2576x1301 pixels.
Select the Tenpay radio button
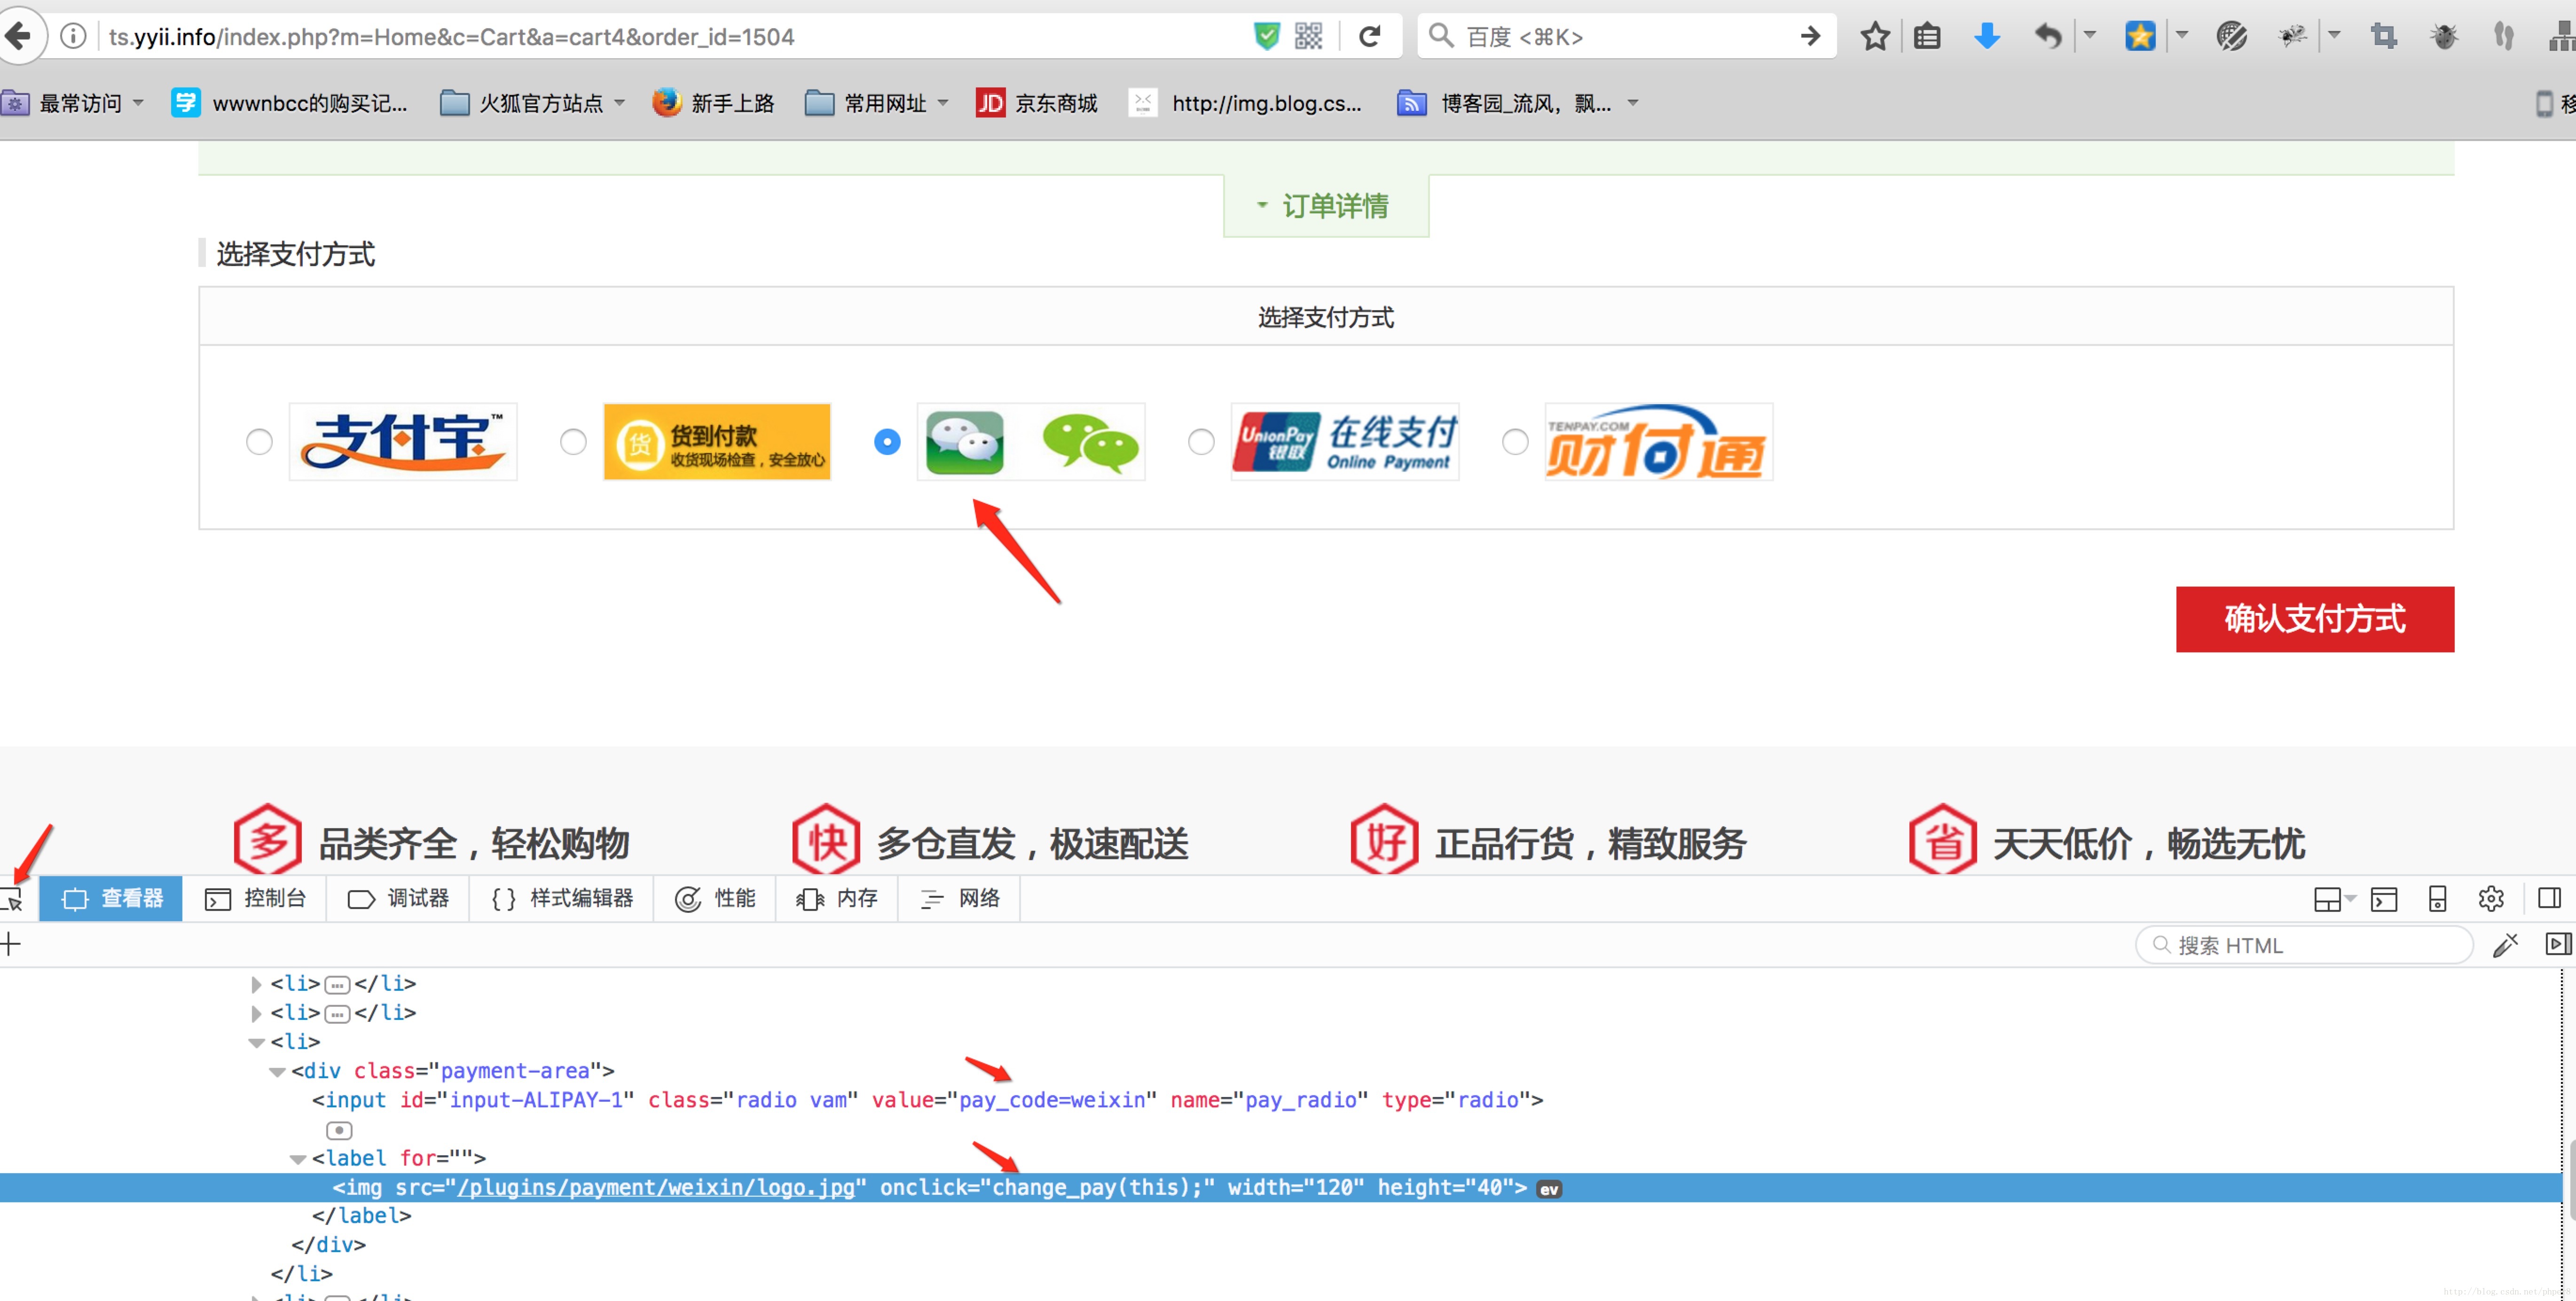(1515, 441)
